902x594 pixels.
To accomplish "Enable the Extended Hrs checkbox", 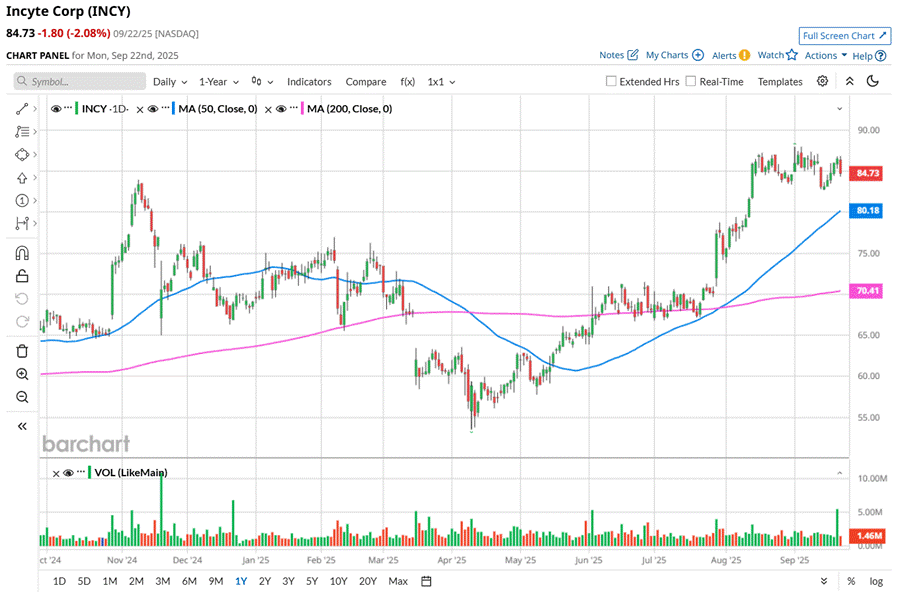I will tap(611, 82).
